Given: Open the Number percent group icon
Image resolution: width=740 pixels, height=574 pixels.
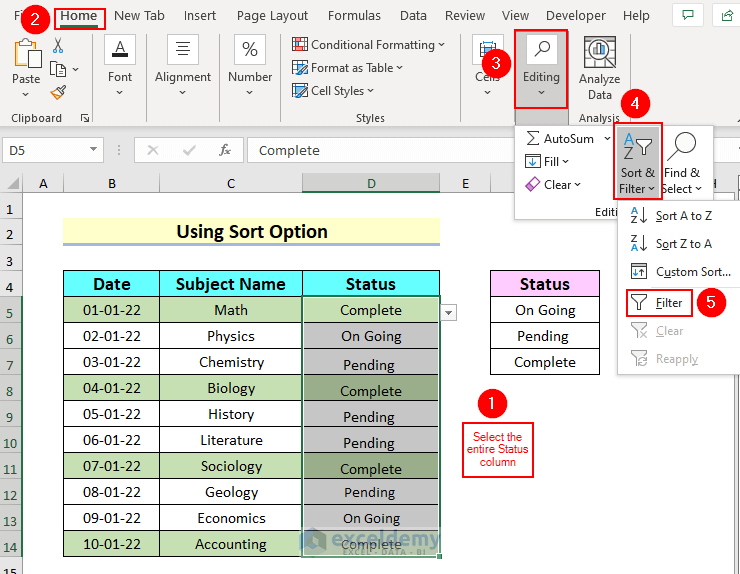Looking at the screenshot, I should 250,50.
